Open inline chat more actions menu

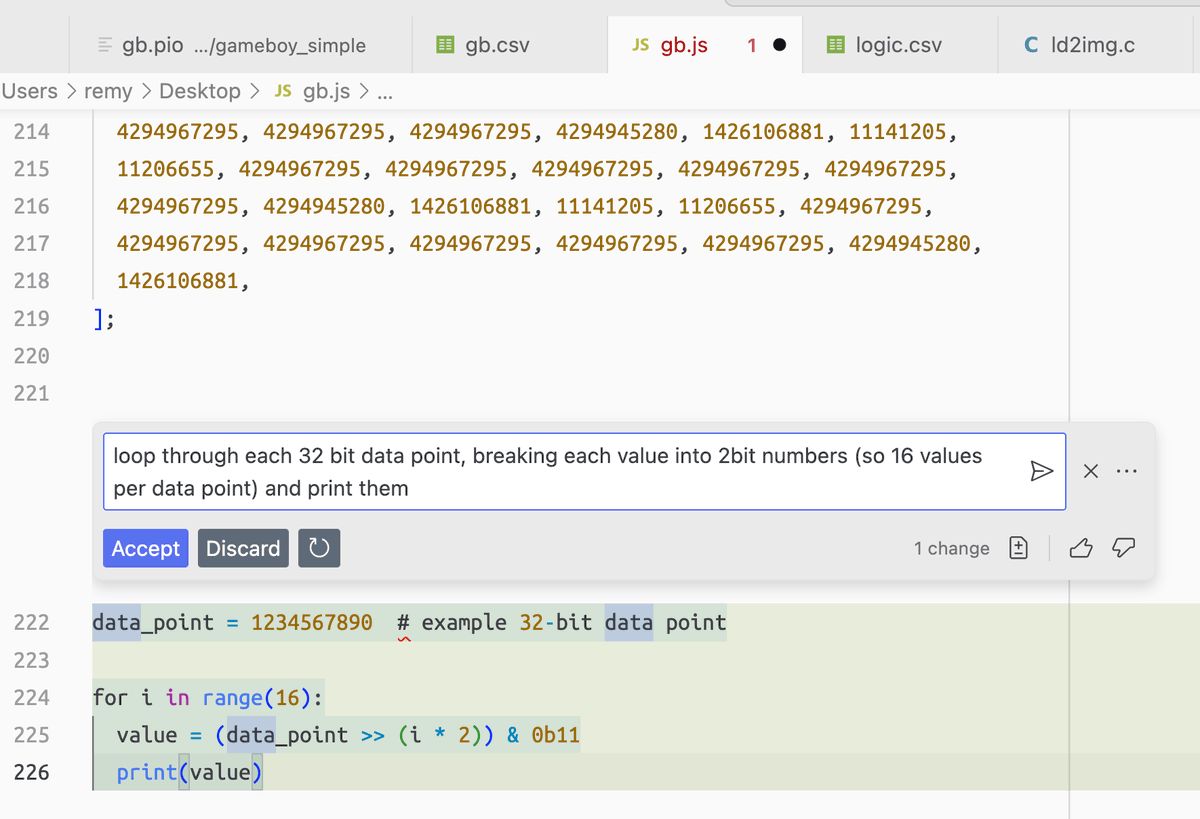point(1127,471)
